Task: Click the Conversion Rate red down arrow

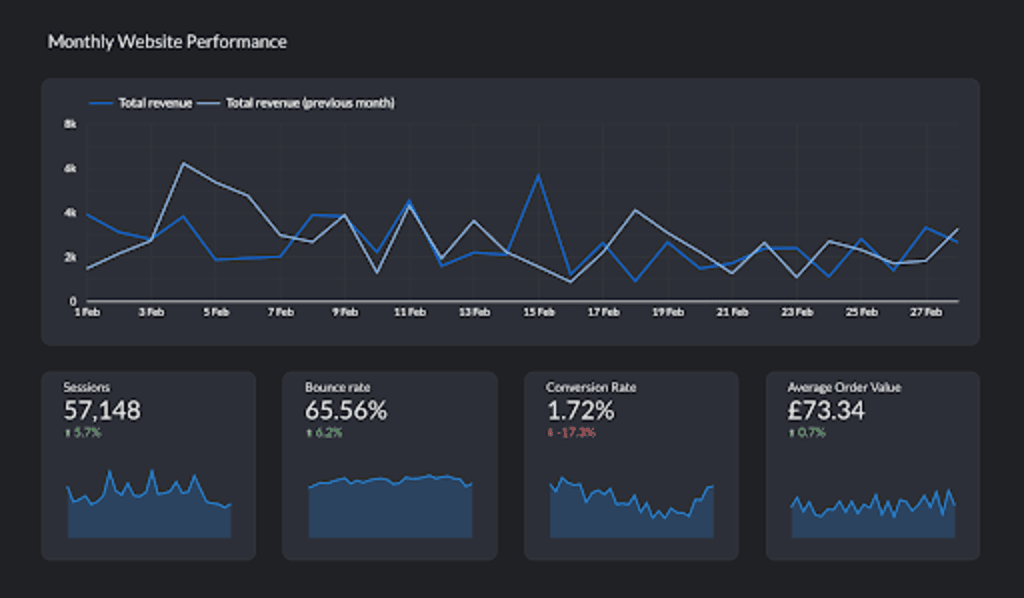Action: pos(550,433)
